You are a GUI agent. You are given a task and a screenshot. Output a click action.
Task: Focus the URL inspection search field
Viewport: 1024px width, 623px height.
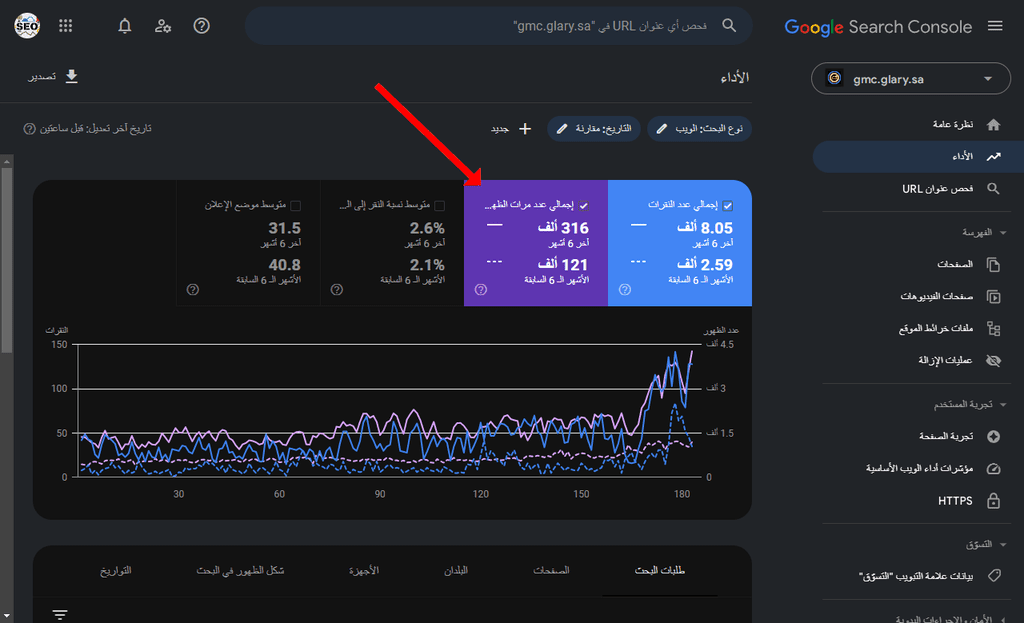[x=498, y=26]
